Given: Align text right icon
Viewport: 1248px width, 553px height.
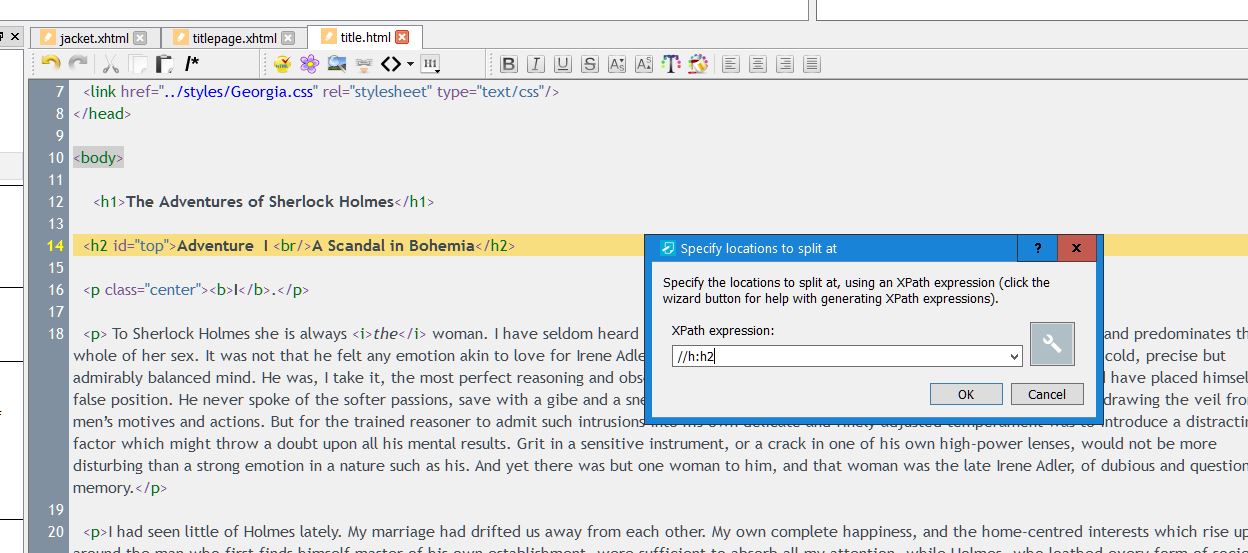Looking at the screenshot, I should (x=785, y=64).
